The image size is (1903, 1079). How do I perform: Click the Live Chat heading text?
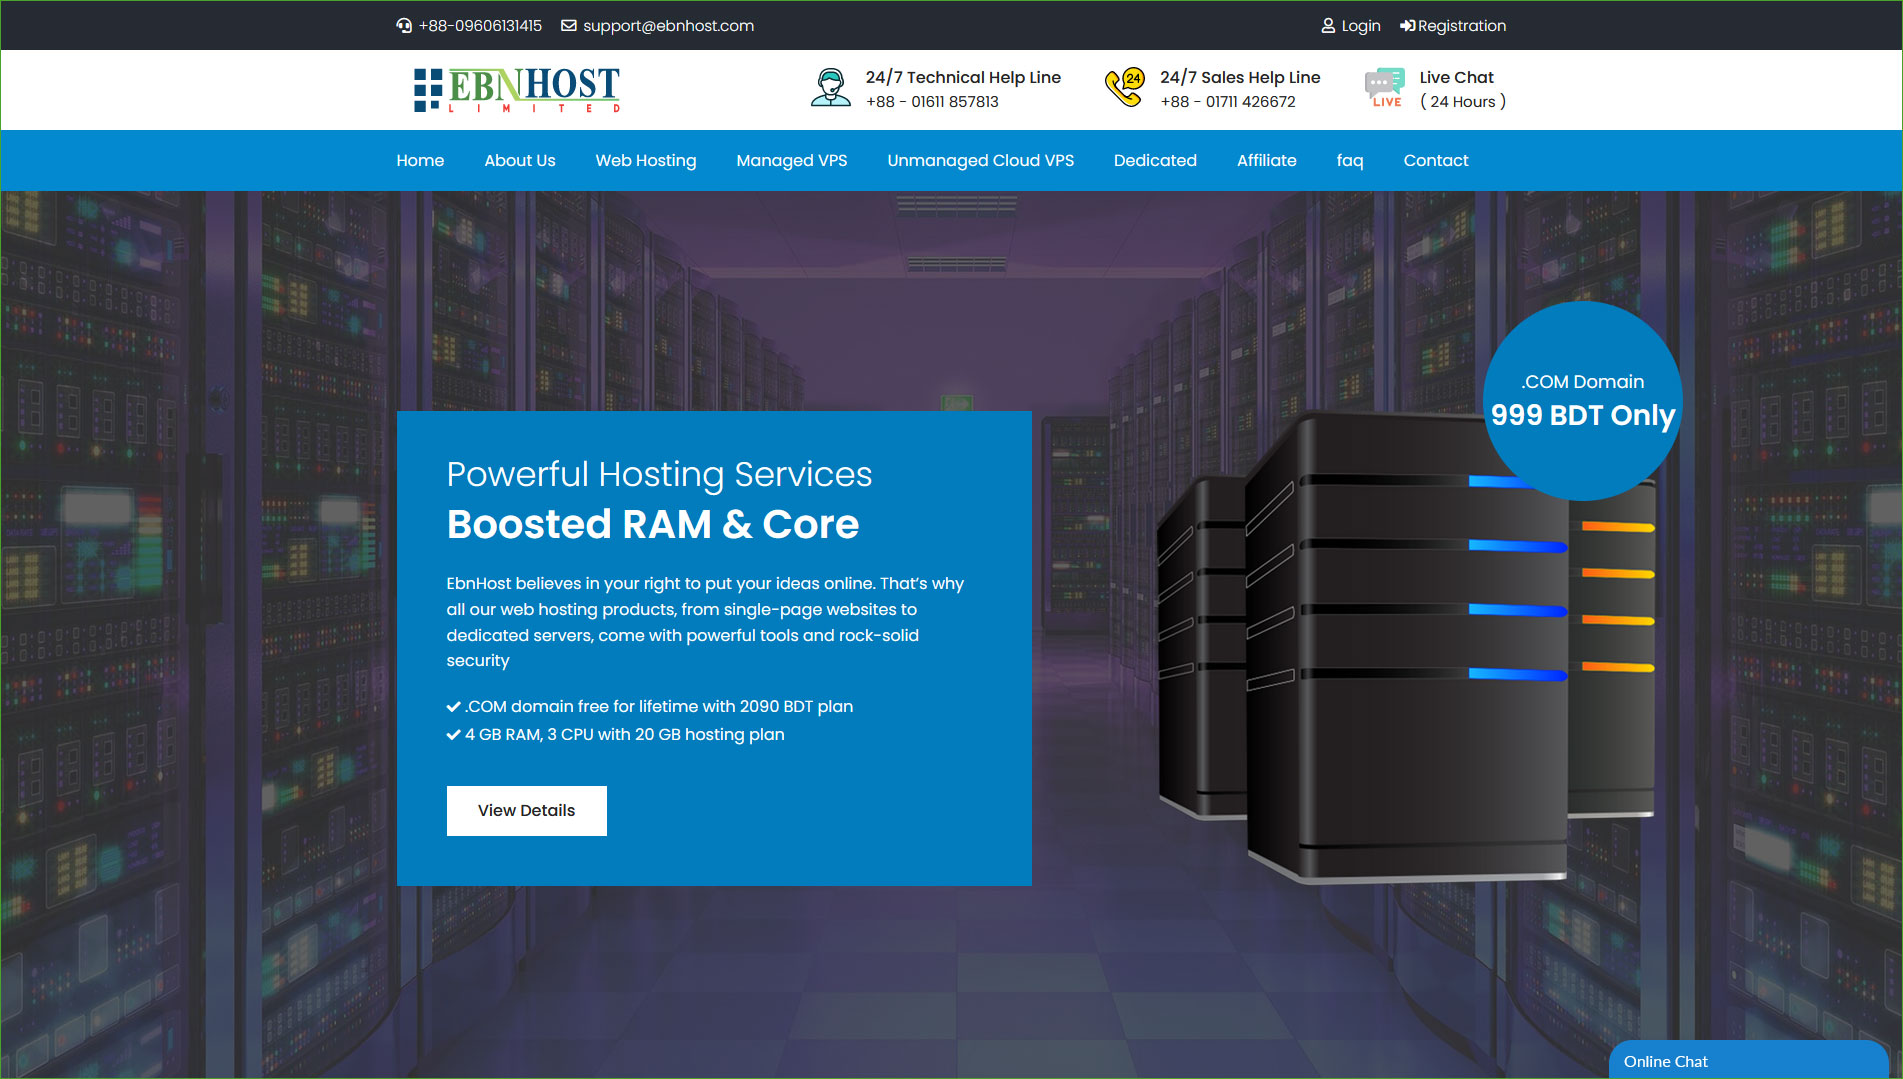pyautogui.click(x=1456, y=77)
